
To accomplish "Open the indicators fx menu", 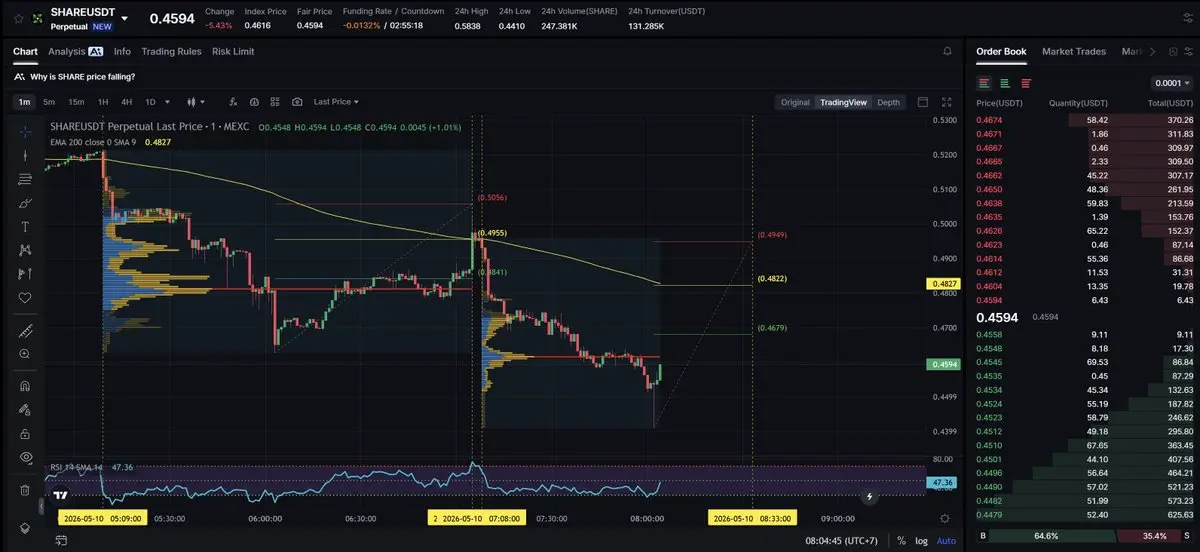I will (233, 102).
